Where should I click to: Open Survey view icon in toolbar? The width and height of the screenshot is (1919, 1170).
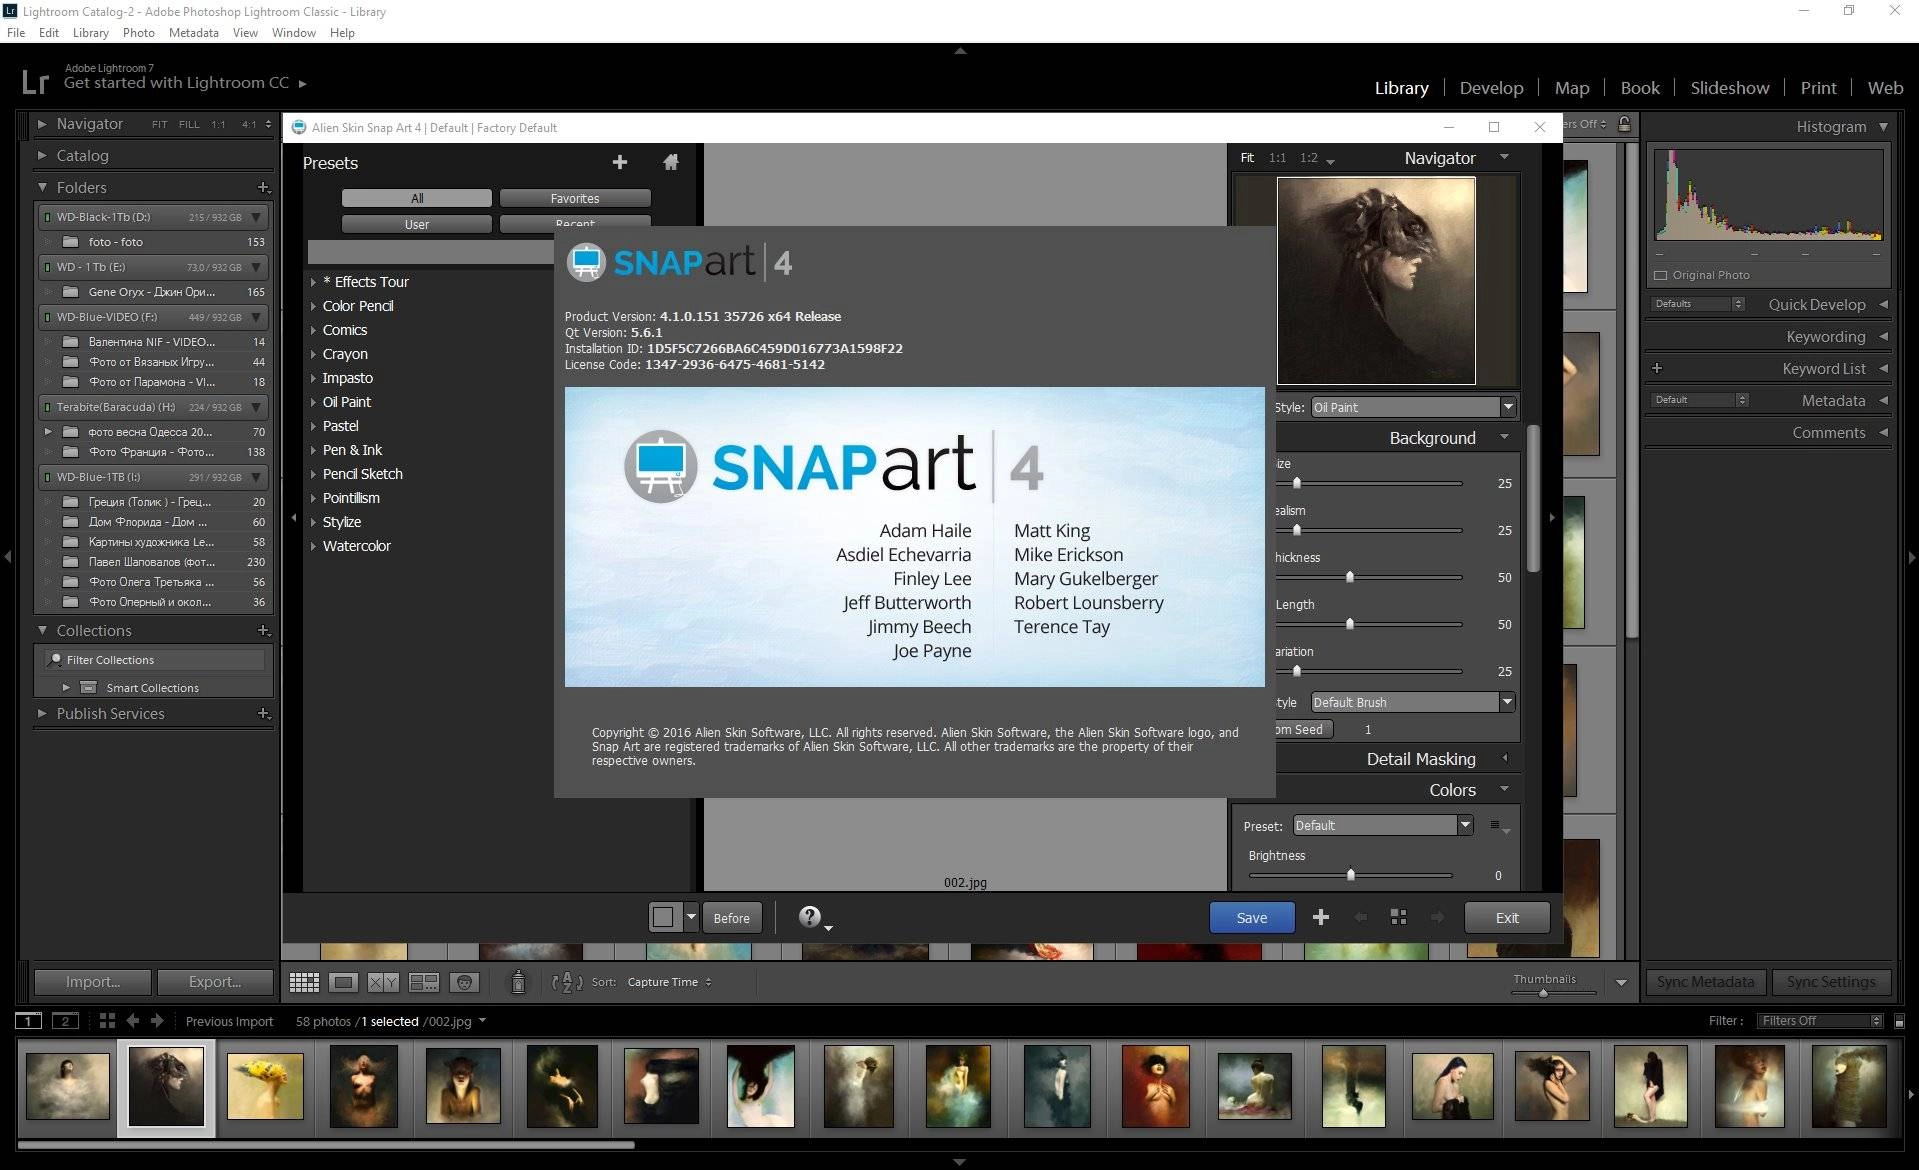coord(424,982)
